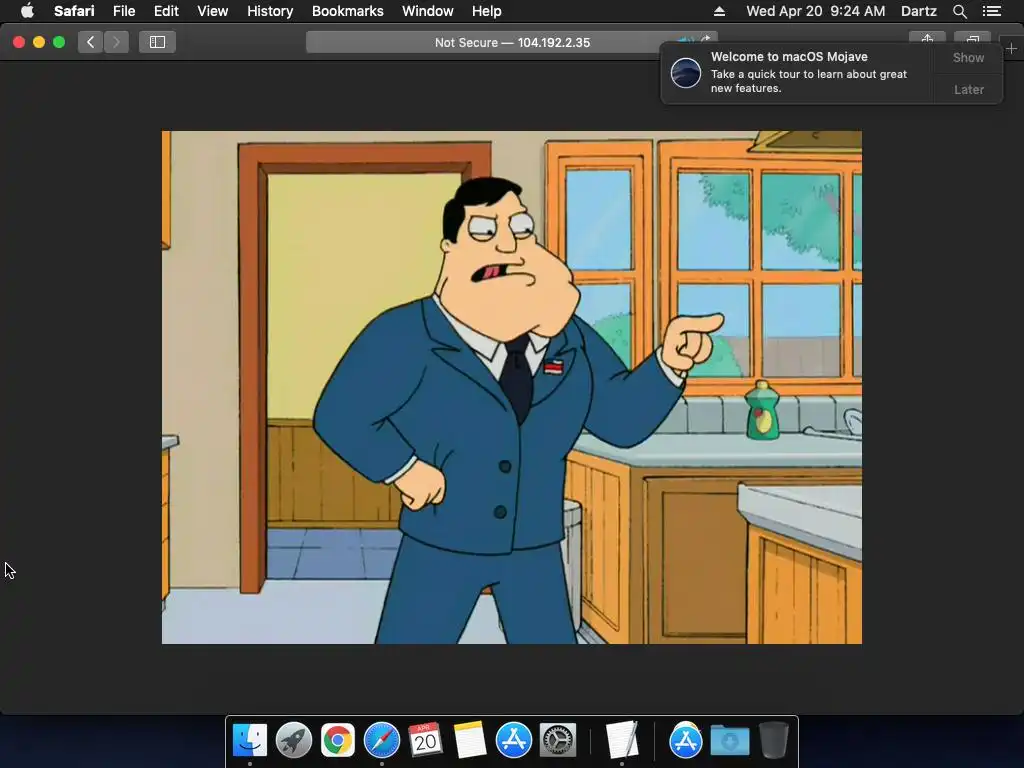Open the View menu
This screenshot has height=768, width=1024.
point(212,11)
